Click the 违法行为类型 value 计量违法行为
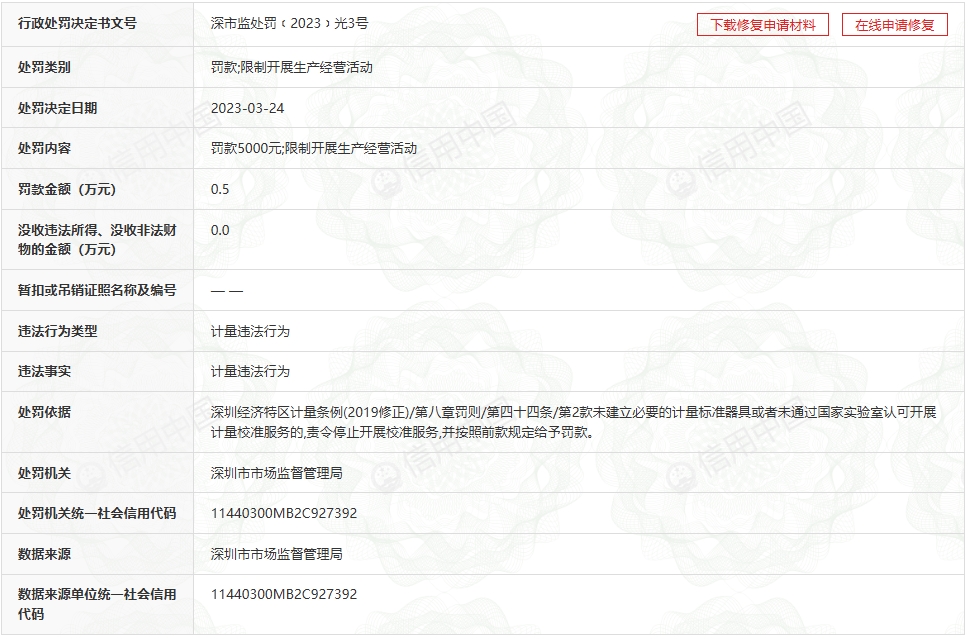This screenshot has height=639, width=968. pos(250,331)
